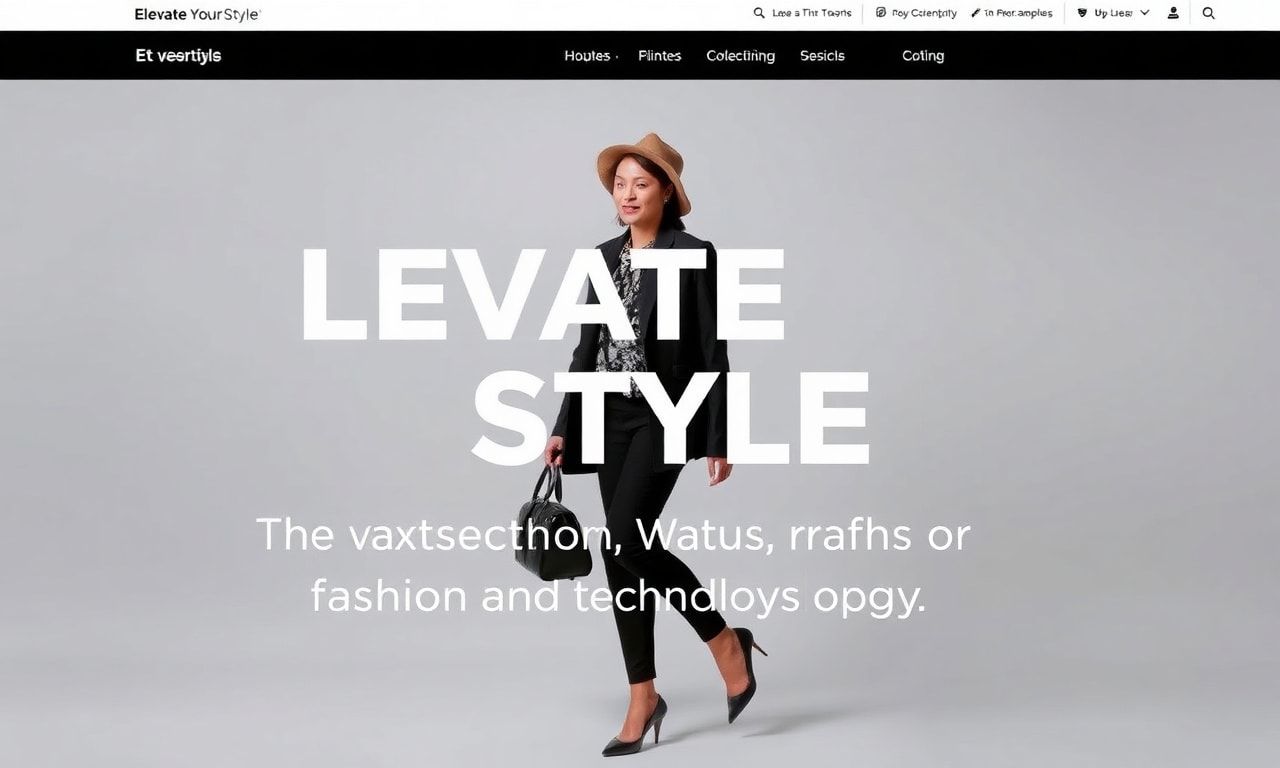Open the "Sesicls" navigation item
This screenshot has width=1280, height=768.
(822, 56)
